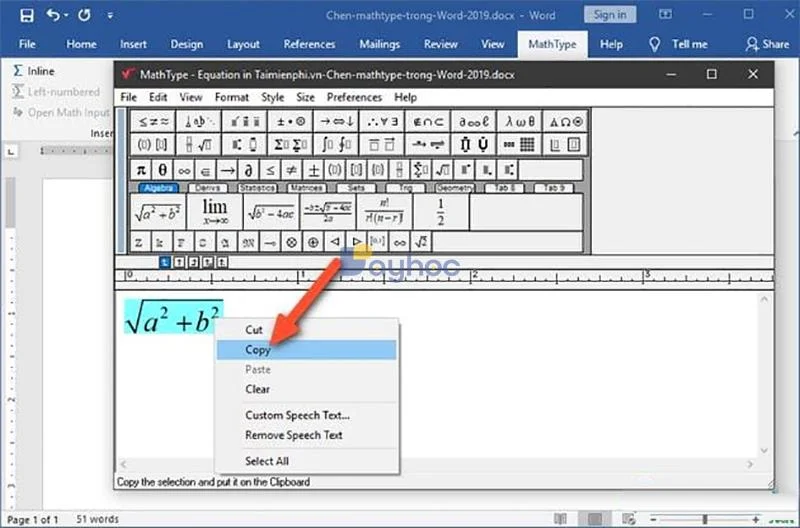Screen dimensions: 800x528
Task: Open the lowercase Greek letters palette
Action: 519,122
